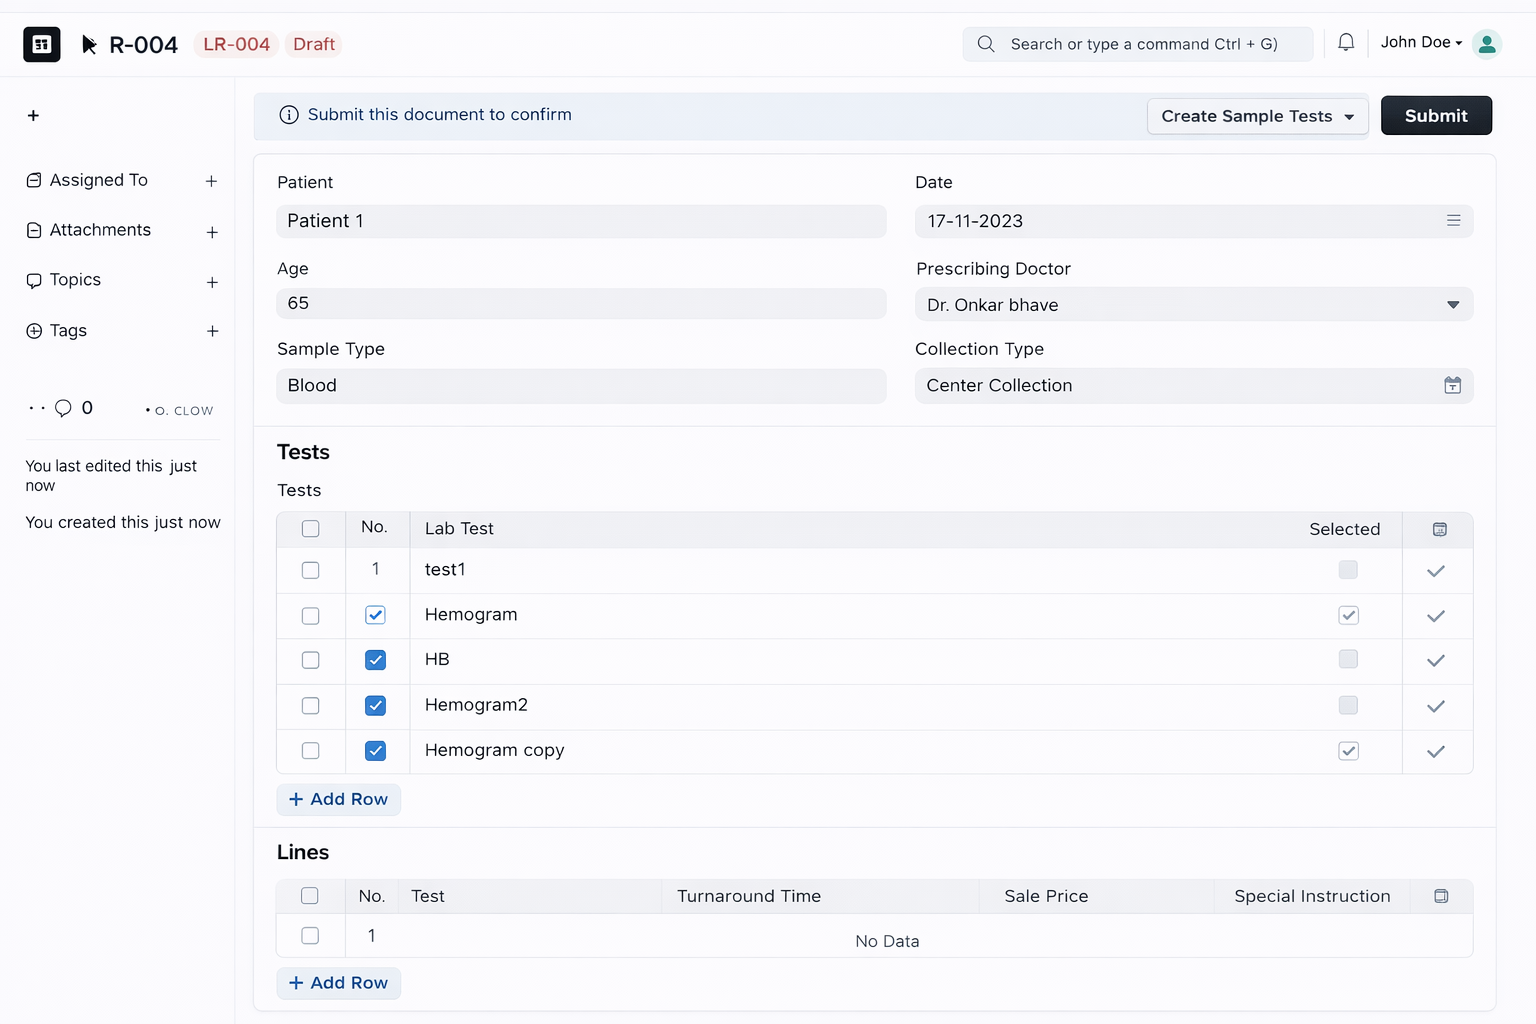Click the John Doe avatar icon
Screen dimensions: 1536x1024
(x=1487, y=44)
